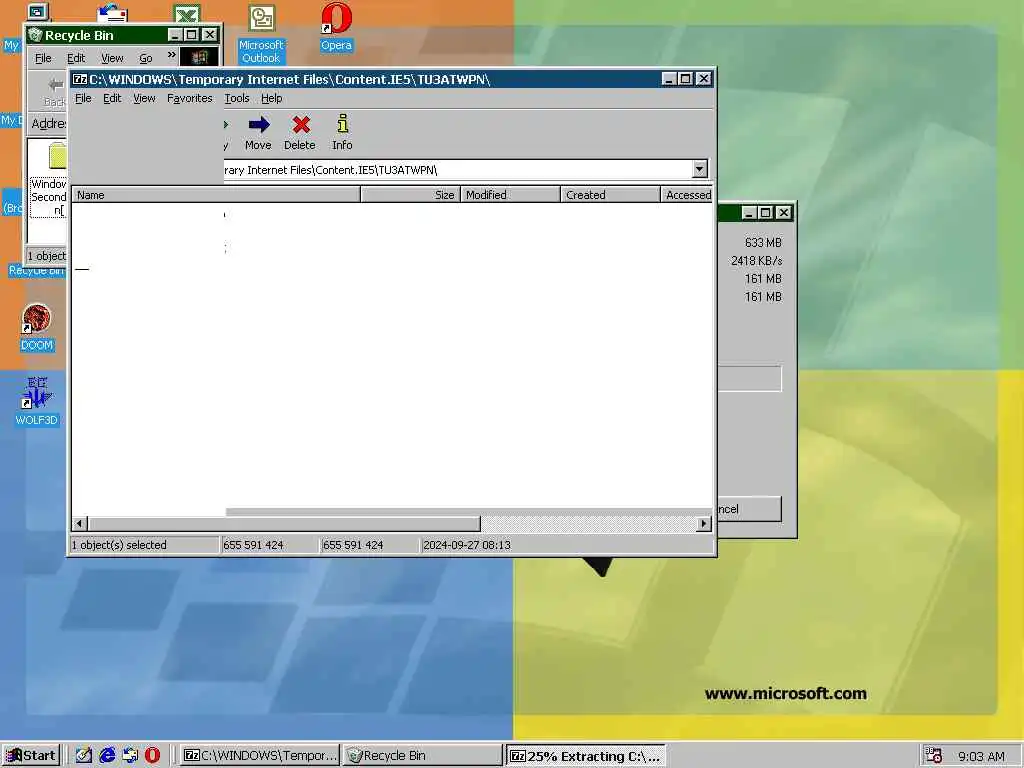Open the address path dropdown in 7-Zip
The image size is (1024, 768).
[699, 169]
